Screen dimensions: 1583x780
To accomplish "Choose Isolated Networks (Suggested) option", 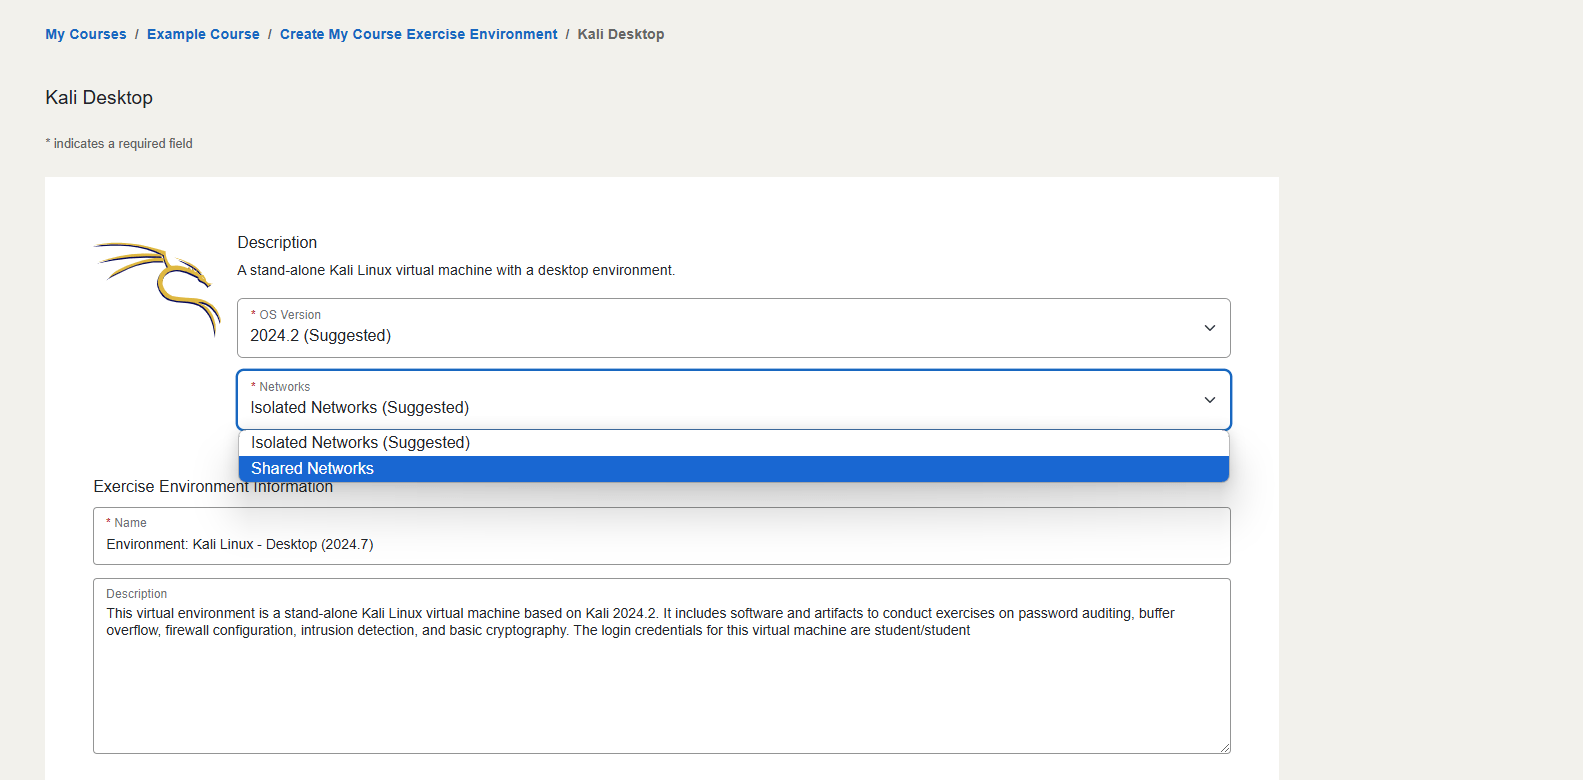I will [733, 443].
